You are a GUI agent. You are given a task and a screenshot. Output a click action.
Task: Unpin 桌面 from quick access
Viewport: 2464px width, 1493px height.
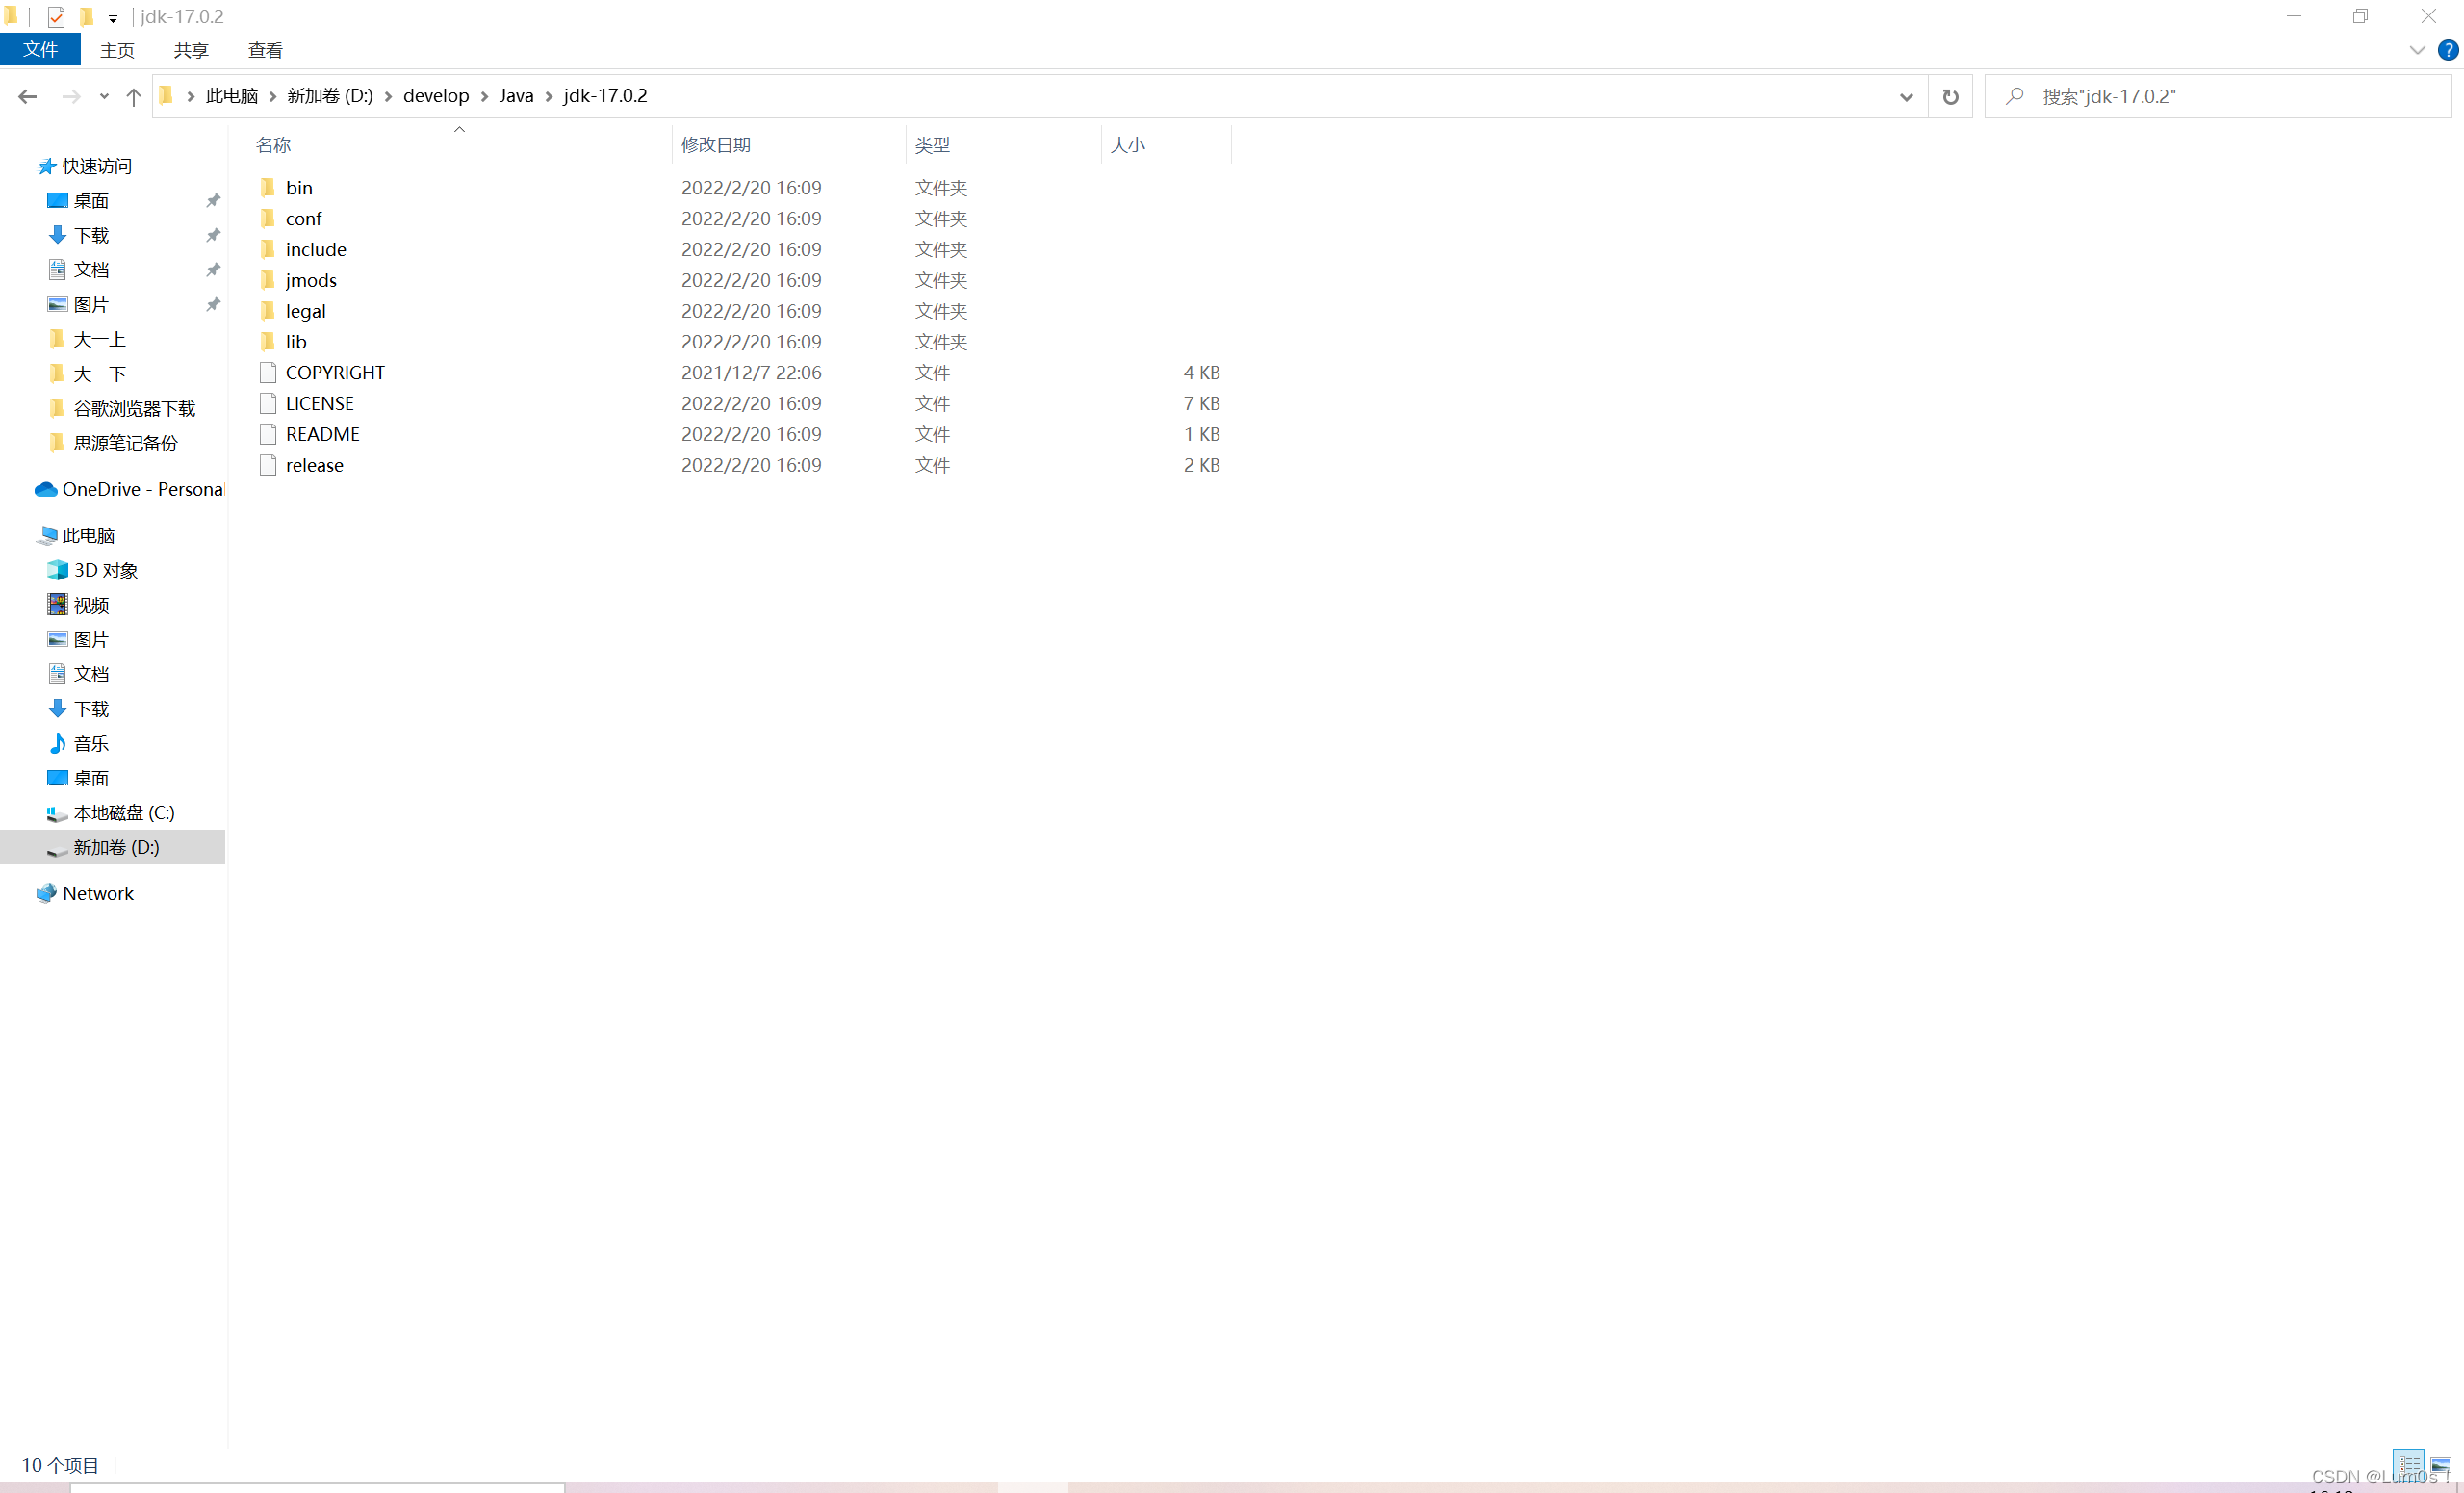point(213,200)
